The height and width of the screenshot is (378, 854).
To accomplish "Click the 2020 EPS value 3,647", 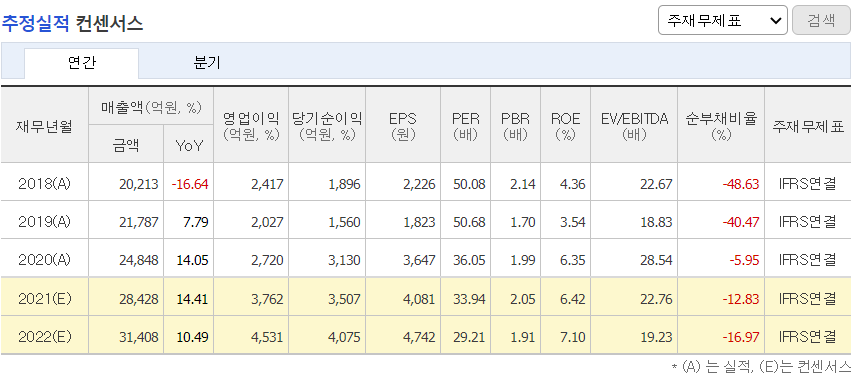I will pos(419,260).
